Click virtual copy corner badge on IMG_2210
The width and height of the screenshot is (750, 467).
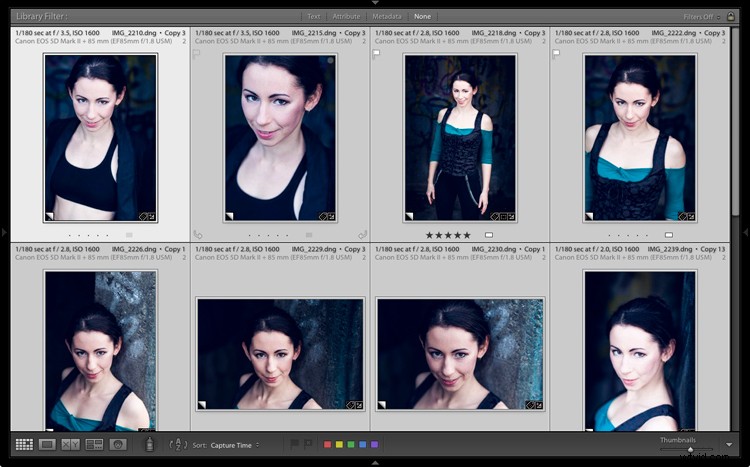[49, 216]
